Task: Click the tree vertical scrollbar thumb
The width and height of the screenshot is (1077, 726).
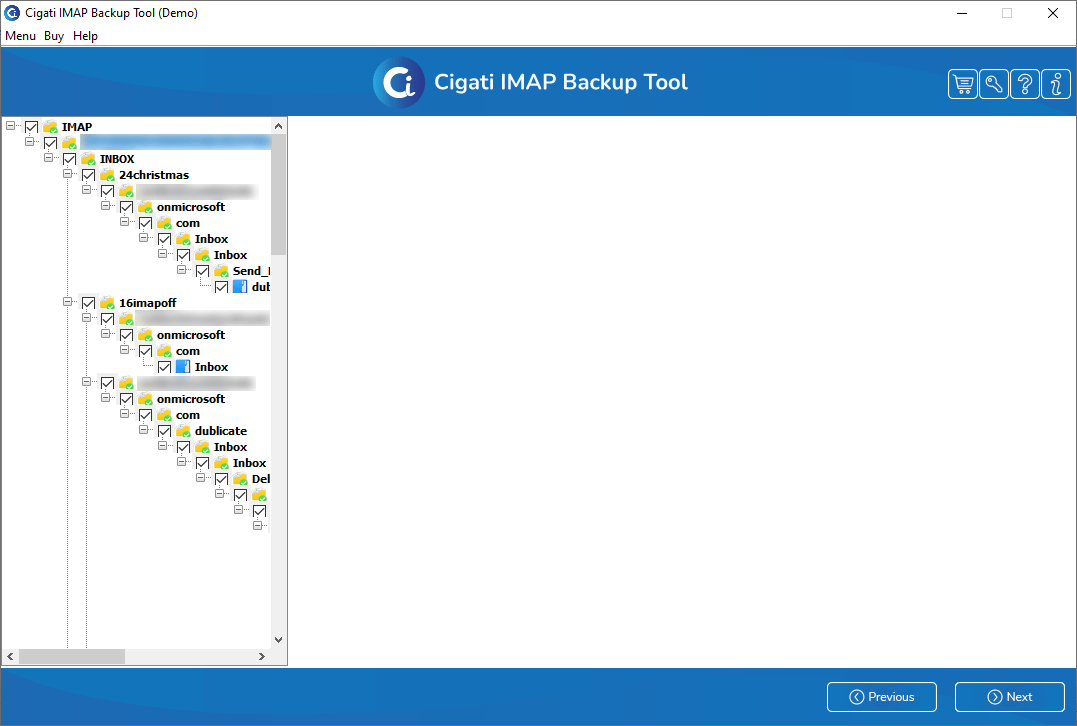Action: click(x=278, y=194)
